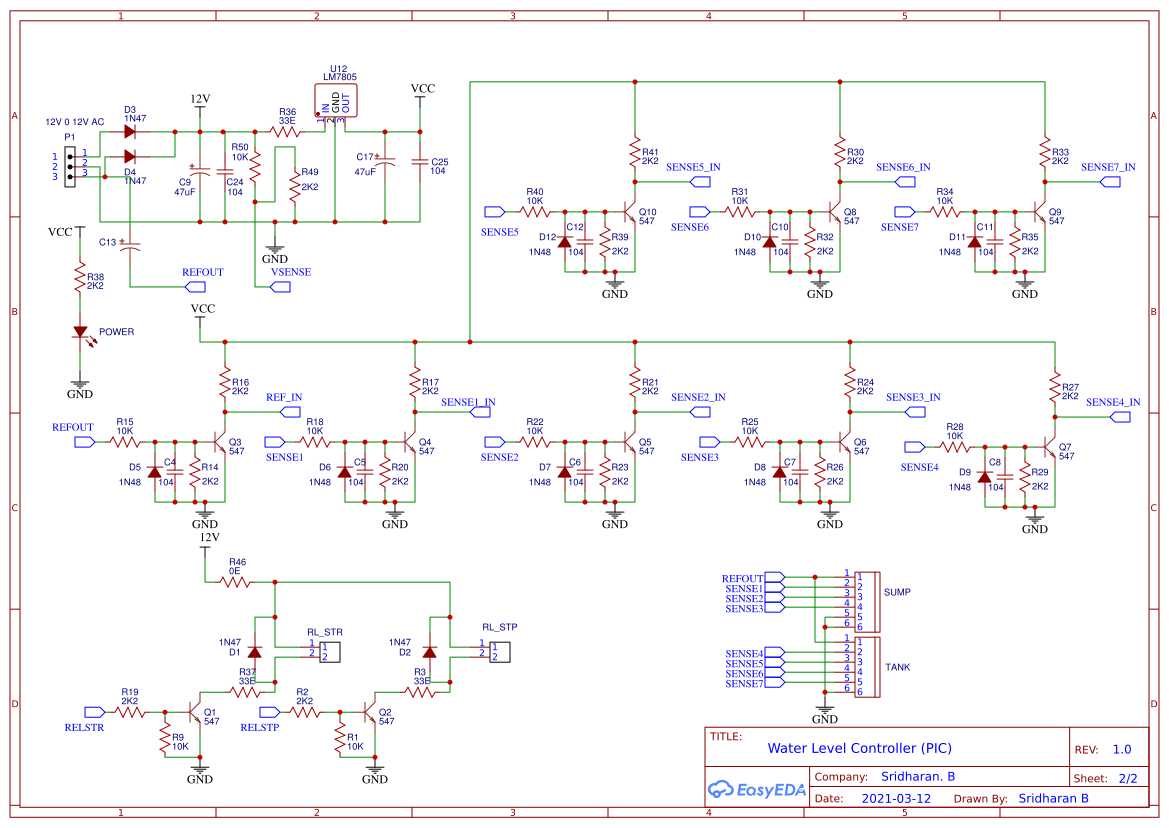
Task: Select capacitor C9 47uF
Action: (201, 172)
